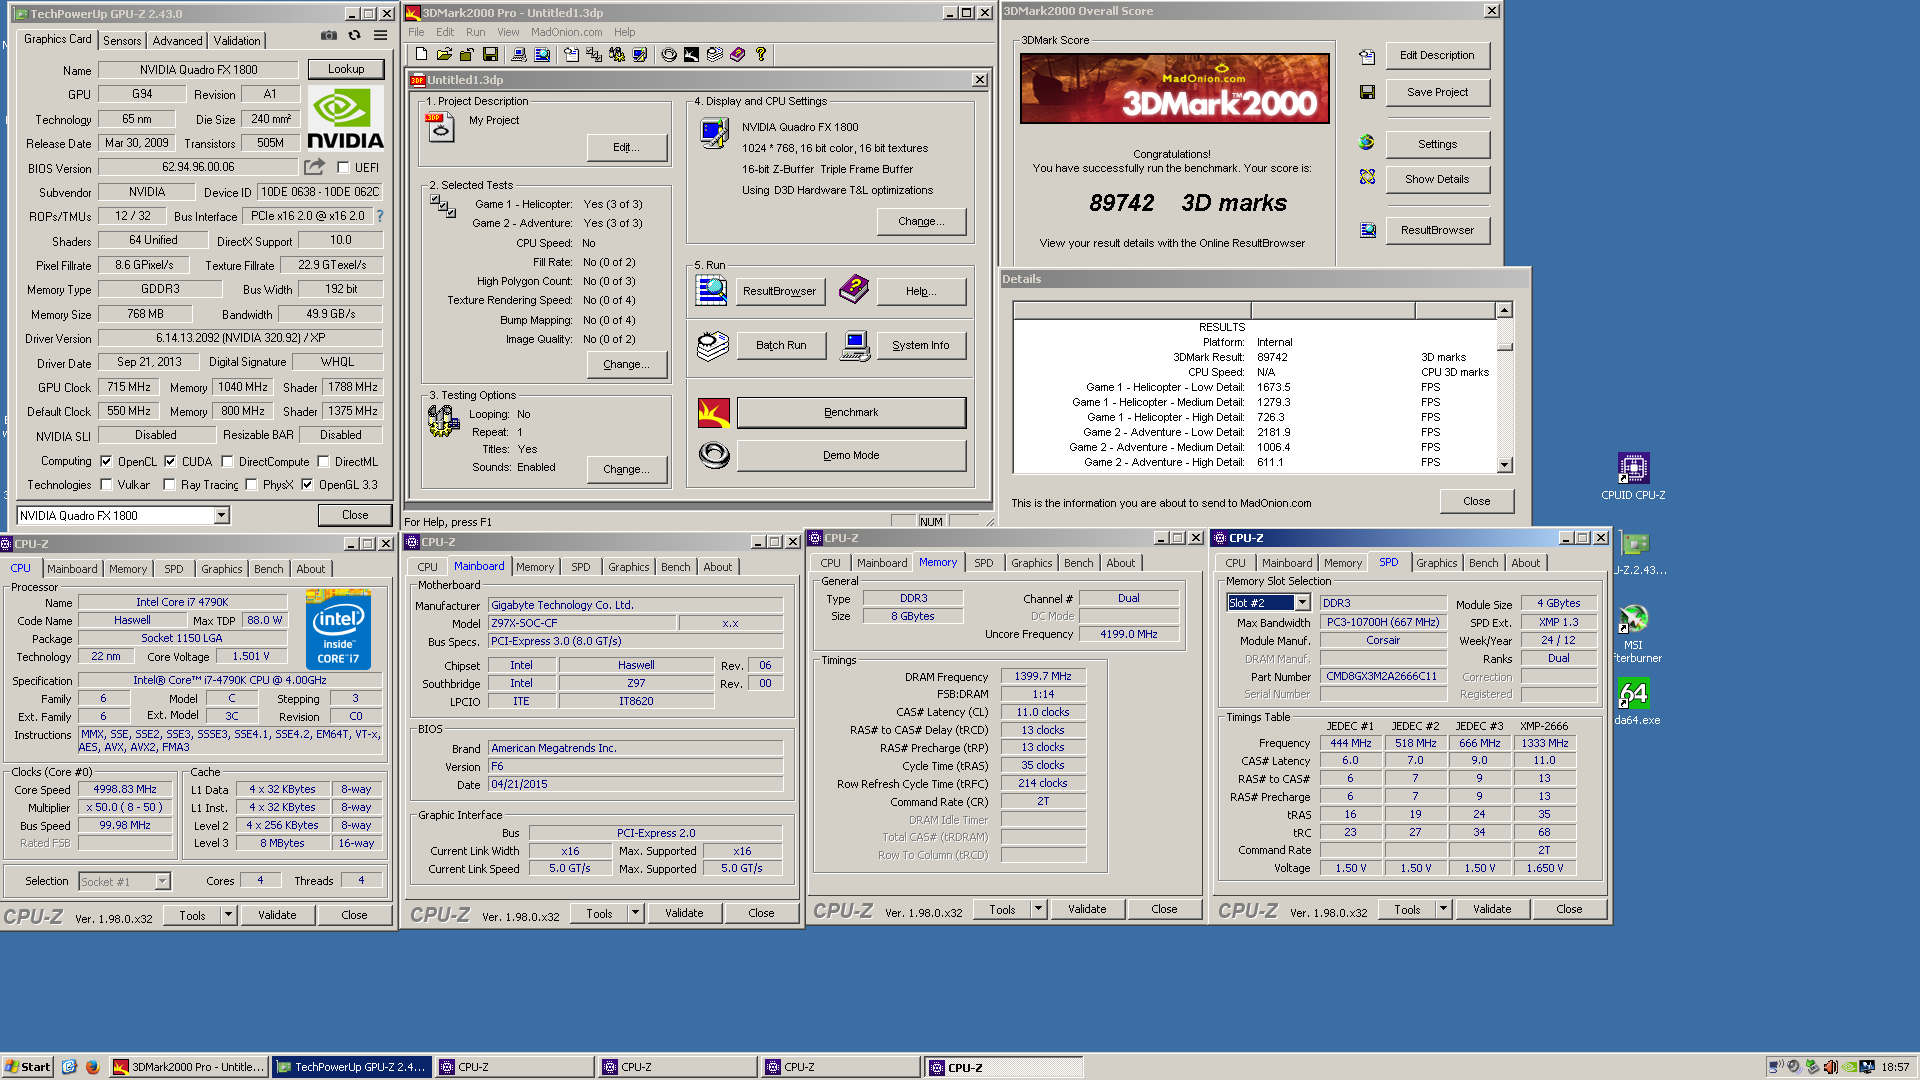Click Benchmark button in 3DMark2000
1920x1080 pixels.
pos(851,412)
